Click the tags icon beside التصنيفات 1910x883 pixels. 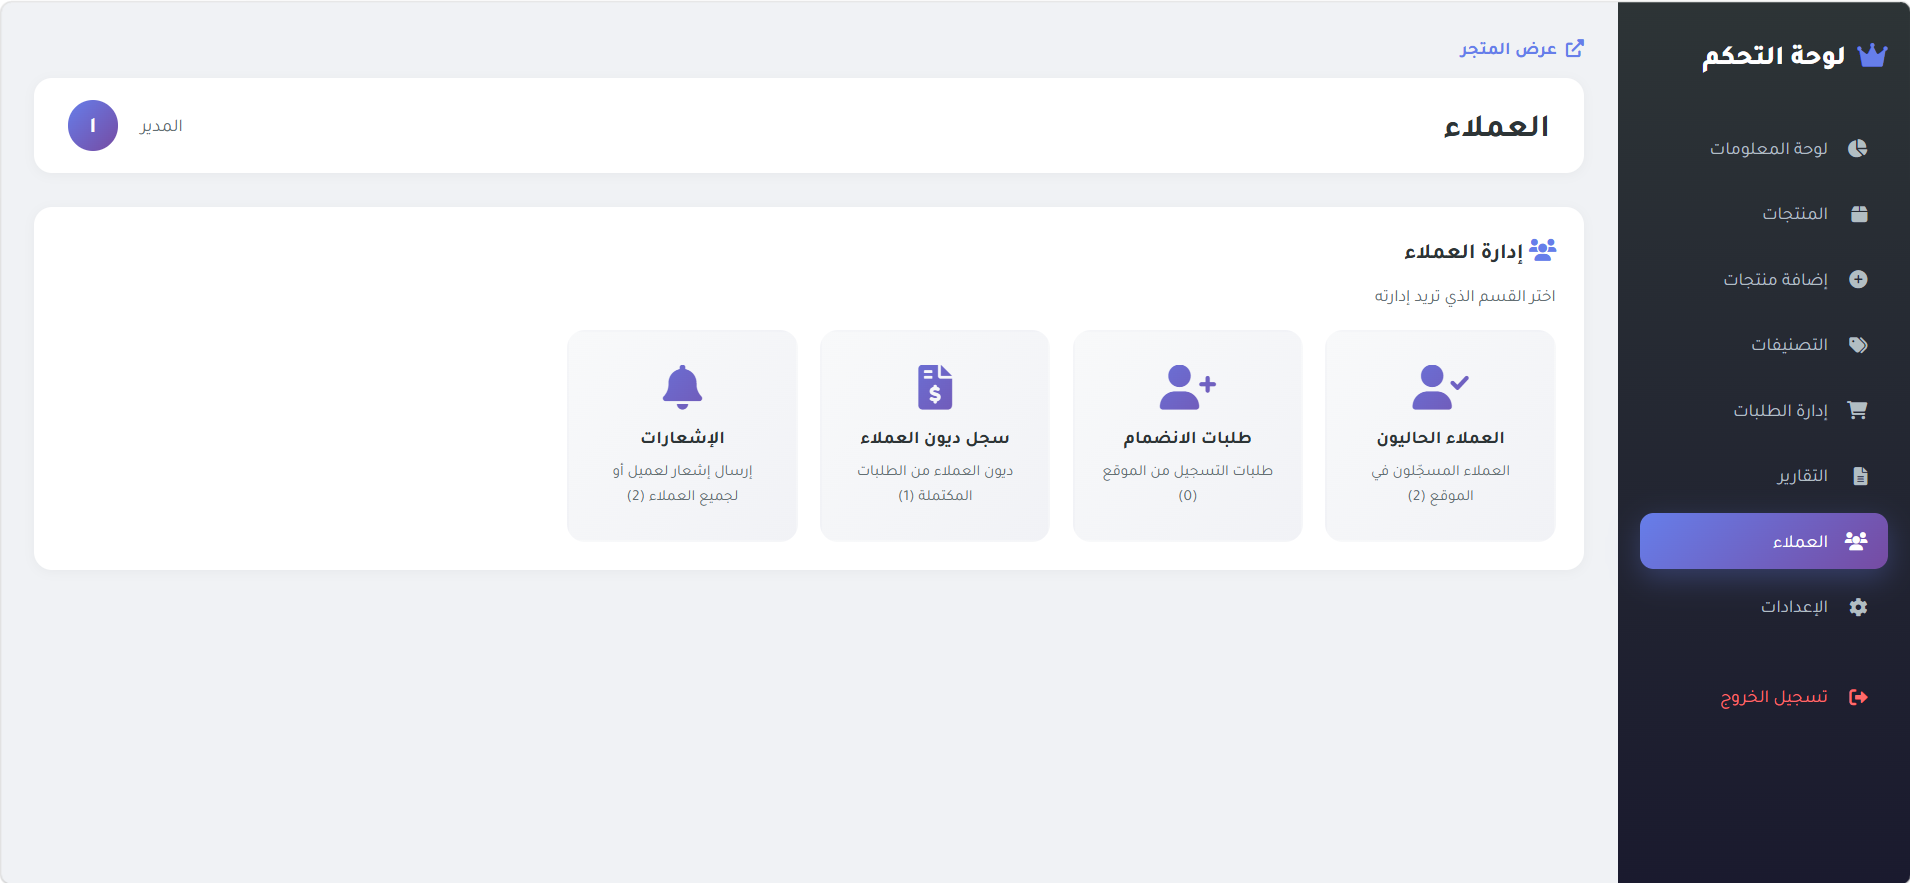point(1858,345)
